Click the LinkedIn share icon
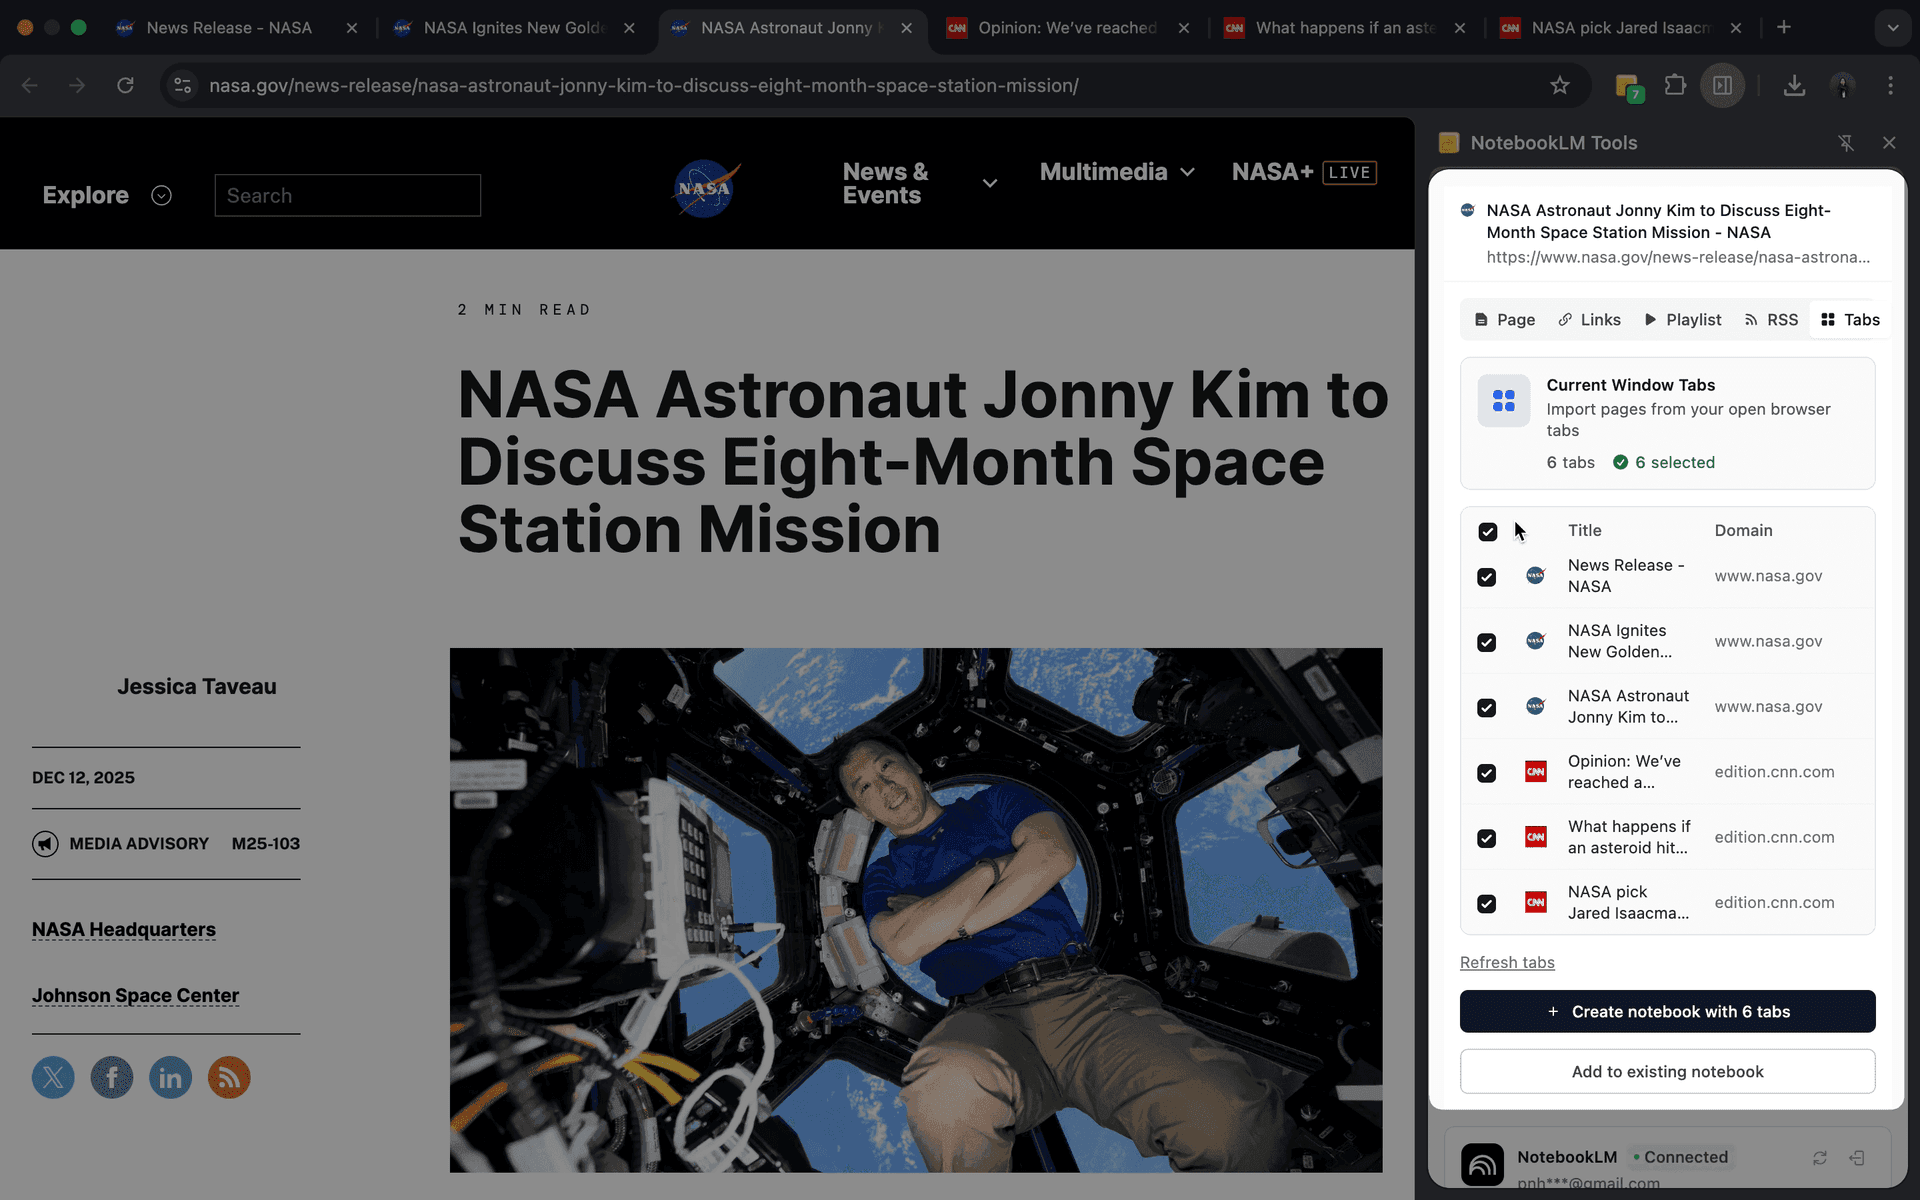Viewport: 1920px width, 1200px height. (x=170, y=1077)
